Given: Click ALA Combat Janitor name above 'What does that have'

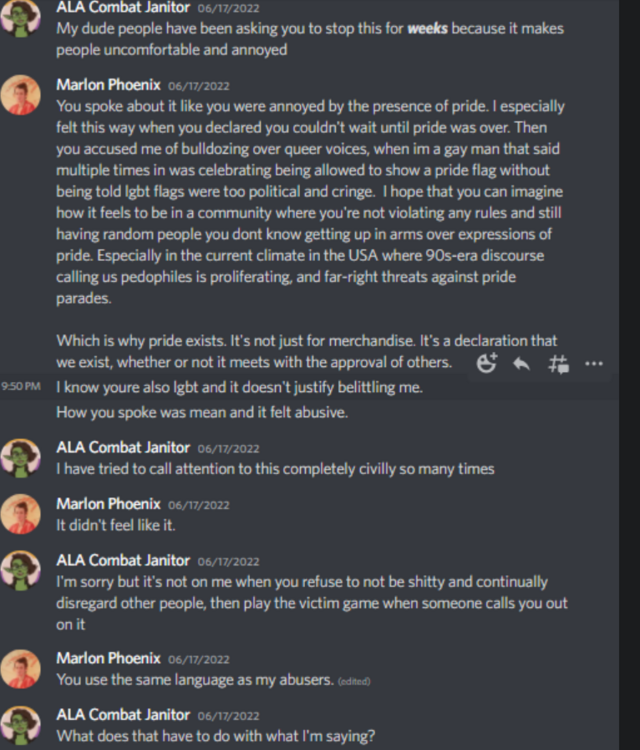Looking at the screenshot, I should [123, 715].
